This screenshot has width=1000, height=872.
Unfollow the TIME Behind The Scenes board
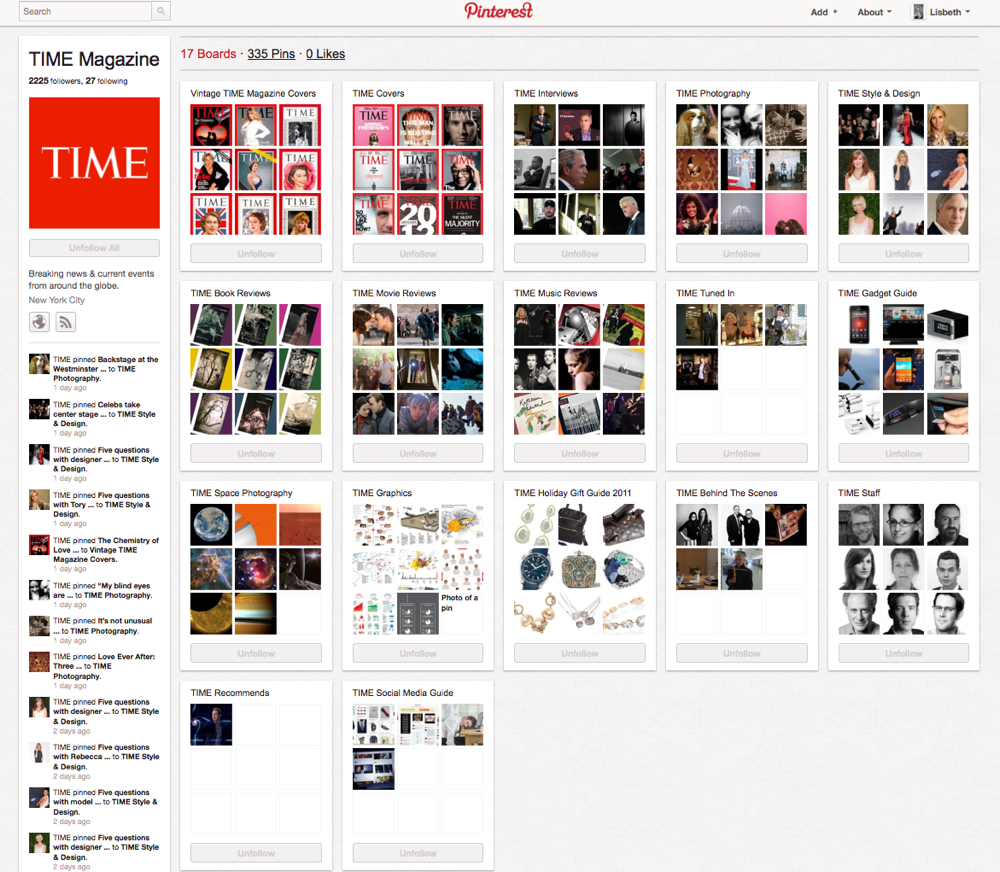click(x=742, y=653)
